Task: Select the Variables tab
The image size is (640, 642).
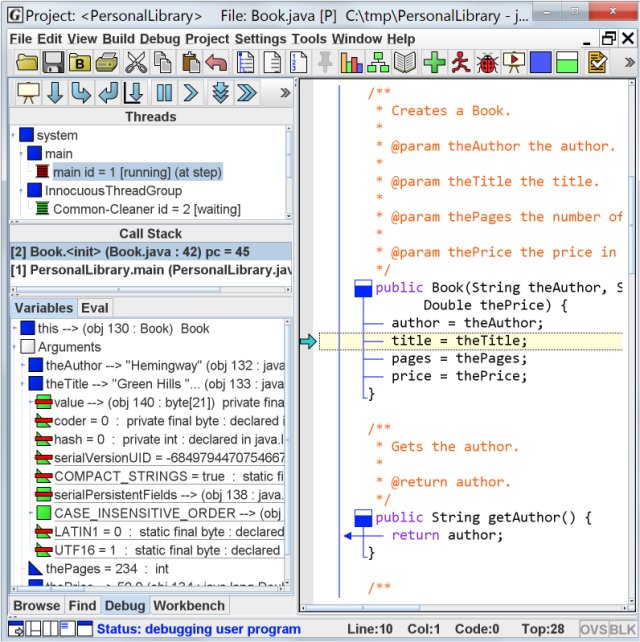Action: click(44, 308)
